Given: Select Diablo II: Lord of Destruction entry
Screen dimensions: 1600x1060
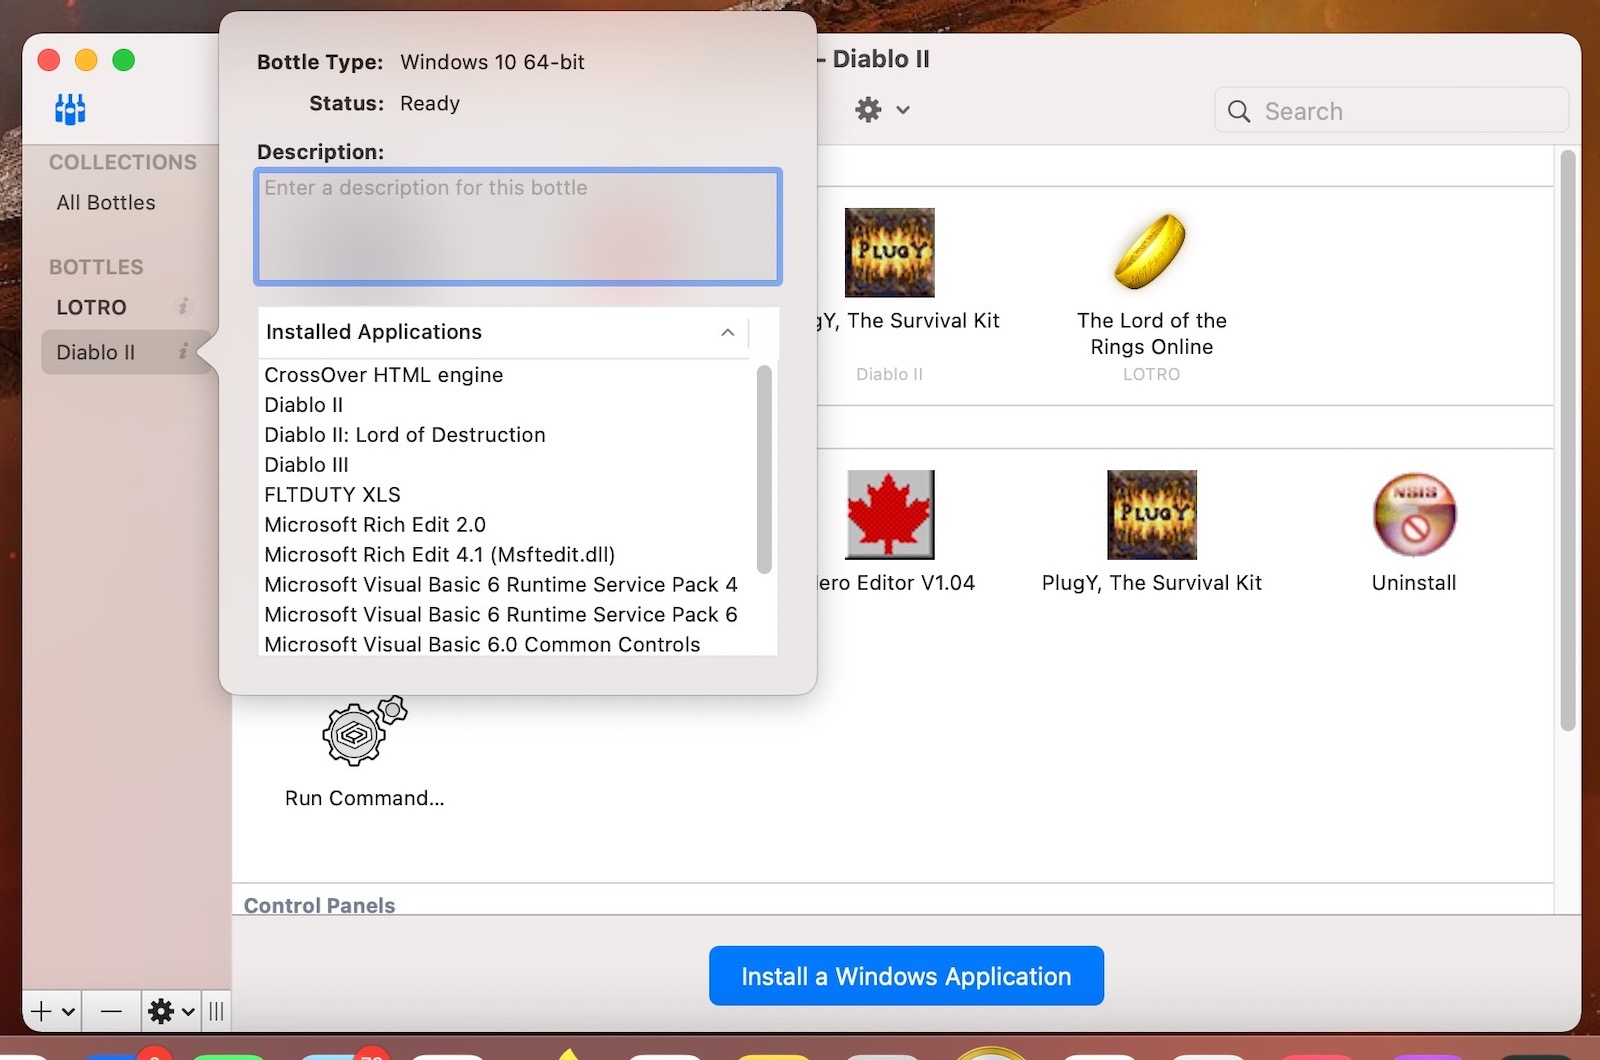Looking at the screenshot, I should (405, 435).
